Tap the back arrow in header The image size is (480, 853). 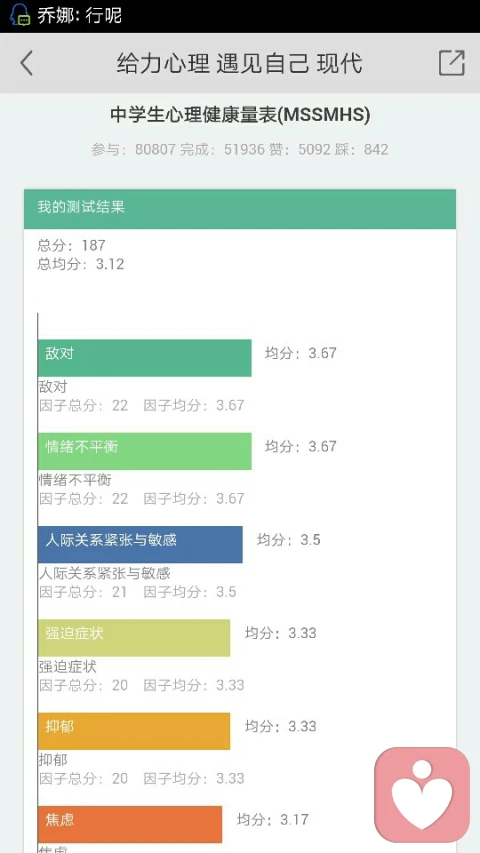(x=27, y=64)
